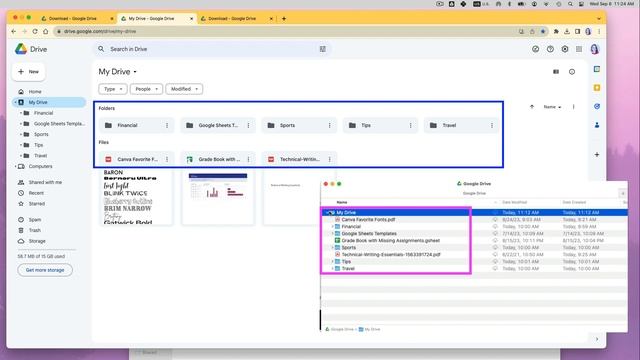Open more options for Financial folder card

coord(167,125)
